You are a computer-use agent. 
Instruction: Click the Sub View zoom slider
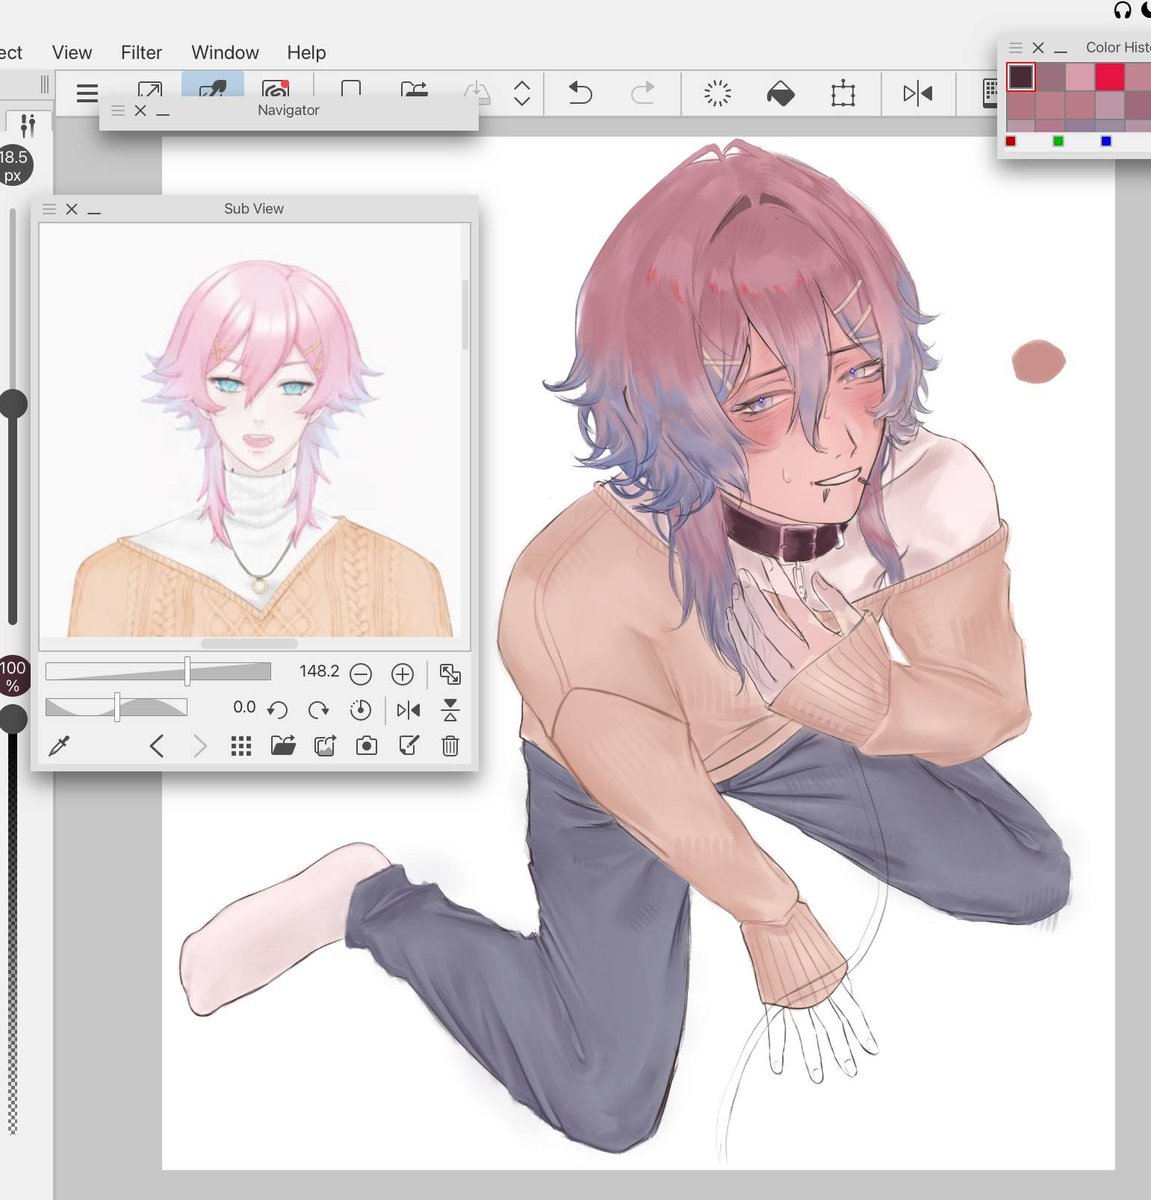158,671
